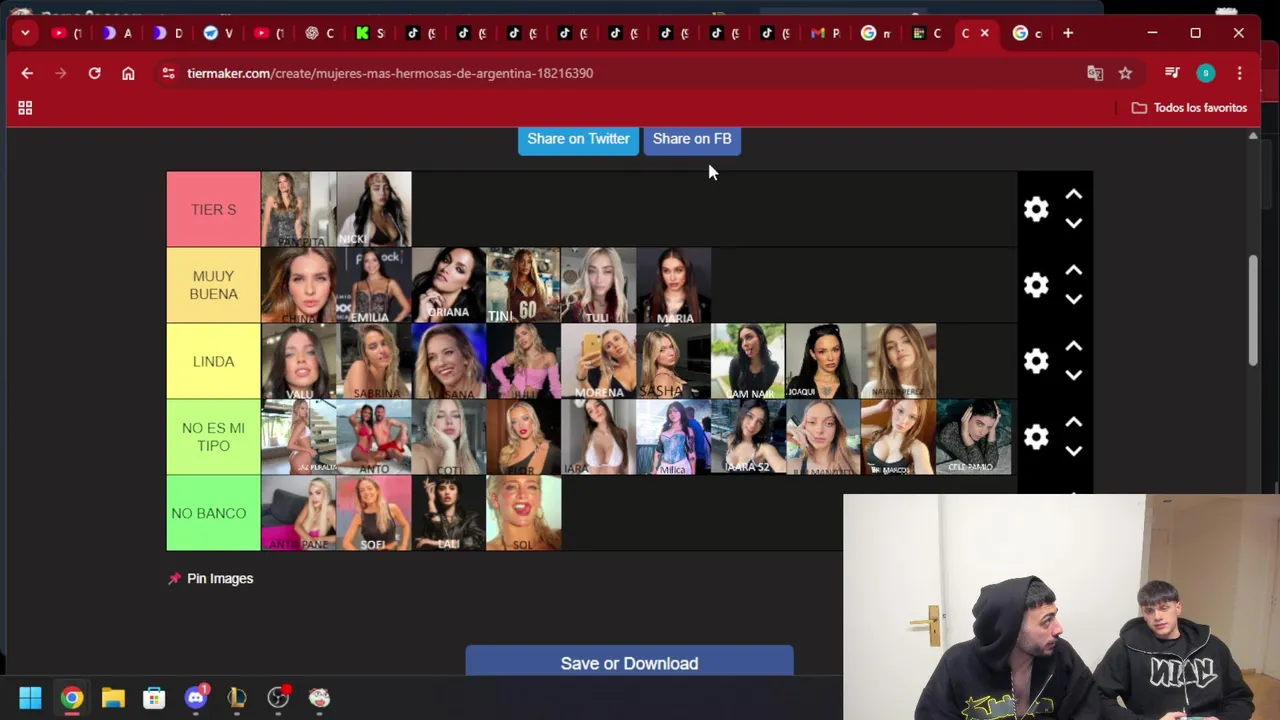The height and width of the screenshot is (720, 1280).
Task: Open a new browser tab
Action: (1068, 33)
